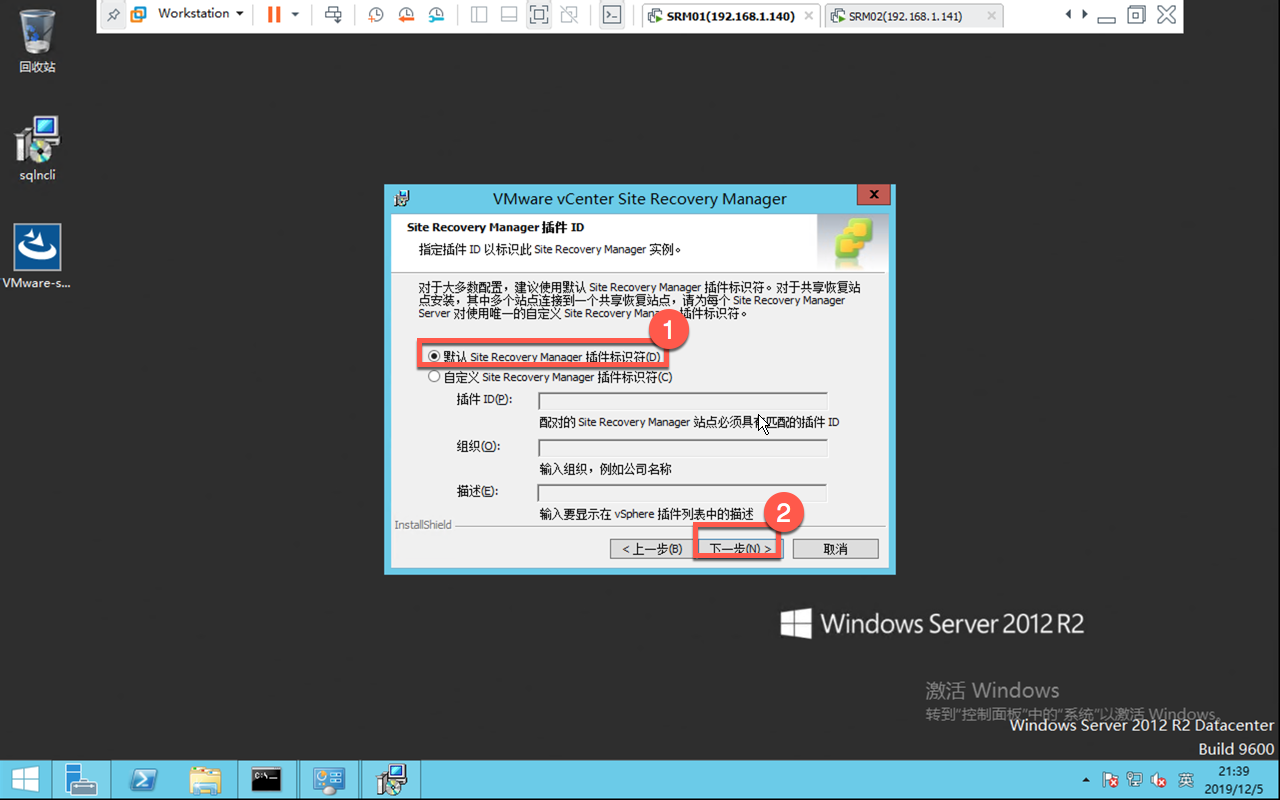Viewport: 1280px width, 800px height.
Task: Open the Windows Start button
Action: coord(25,779)
